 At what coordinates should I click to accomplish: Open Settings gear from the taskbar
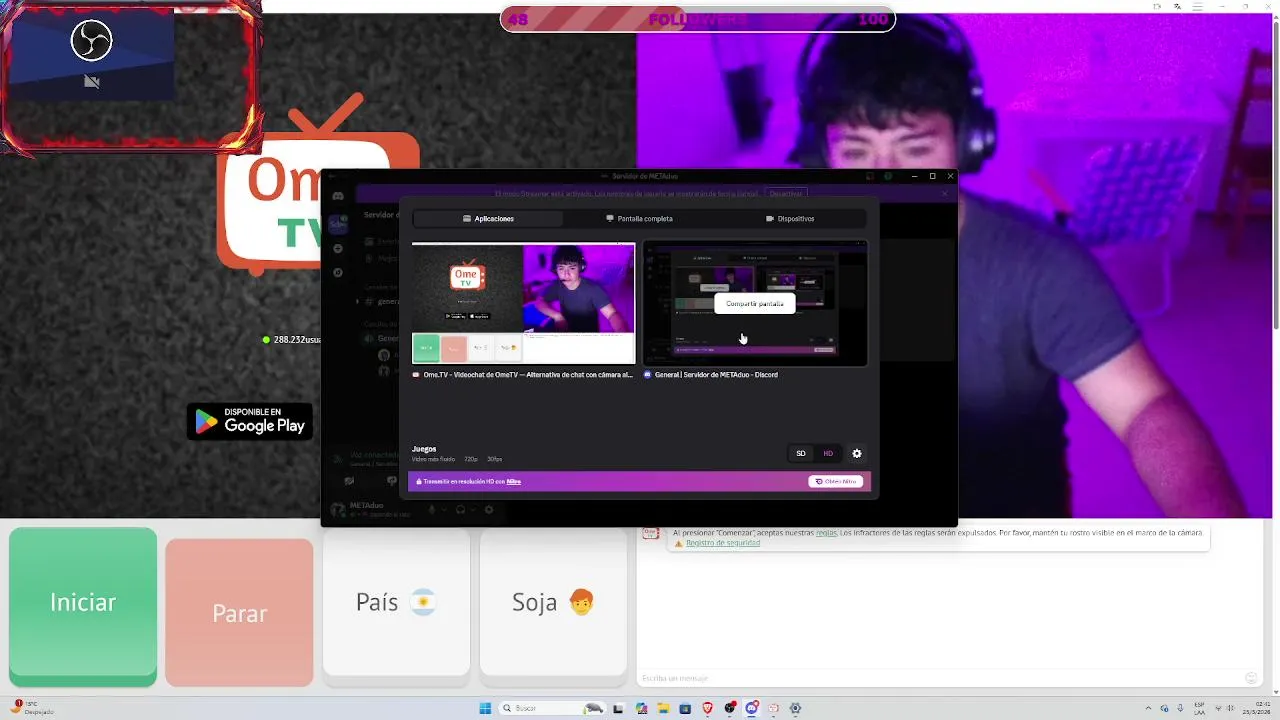[795, 708]
